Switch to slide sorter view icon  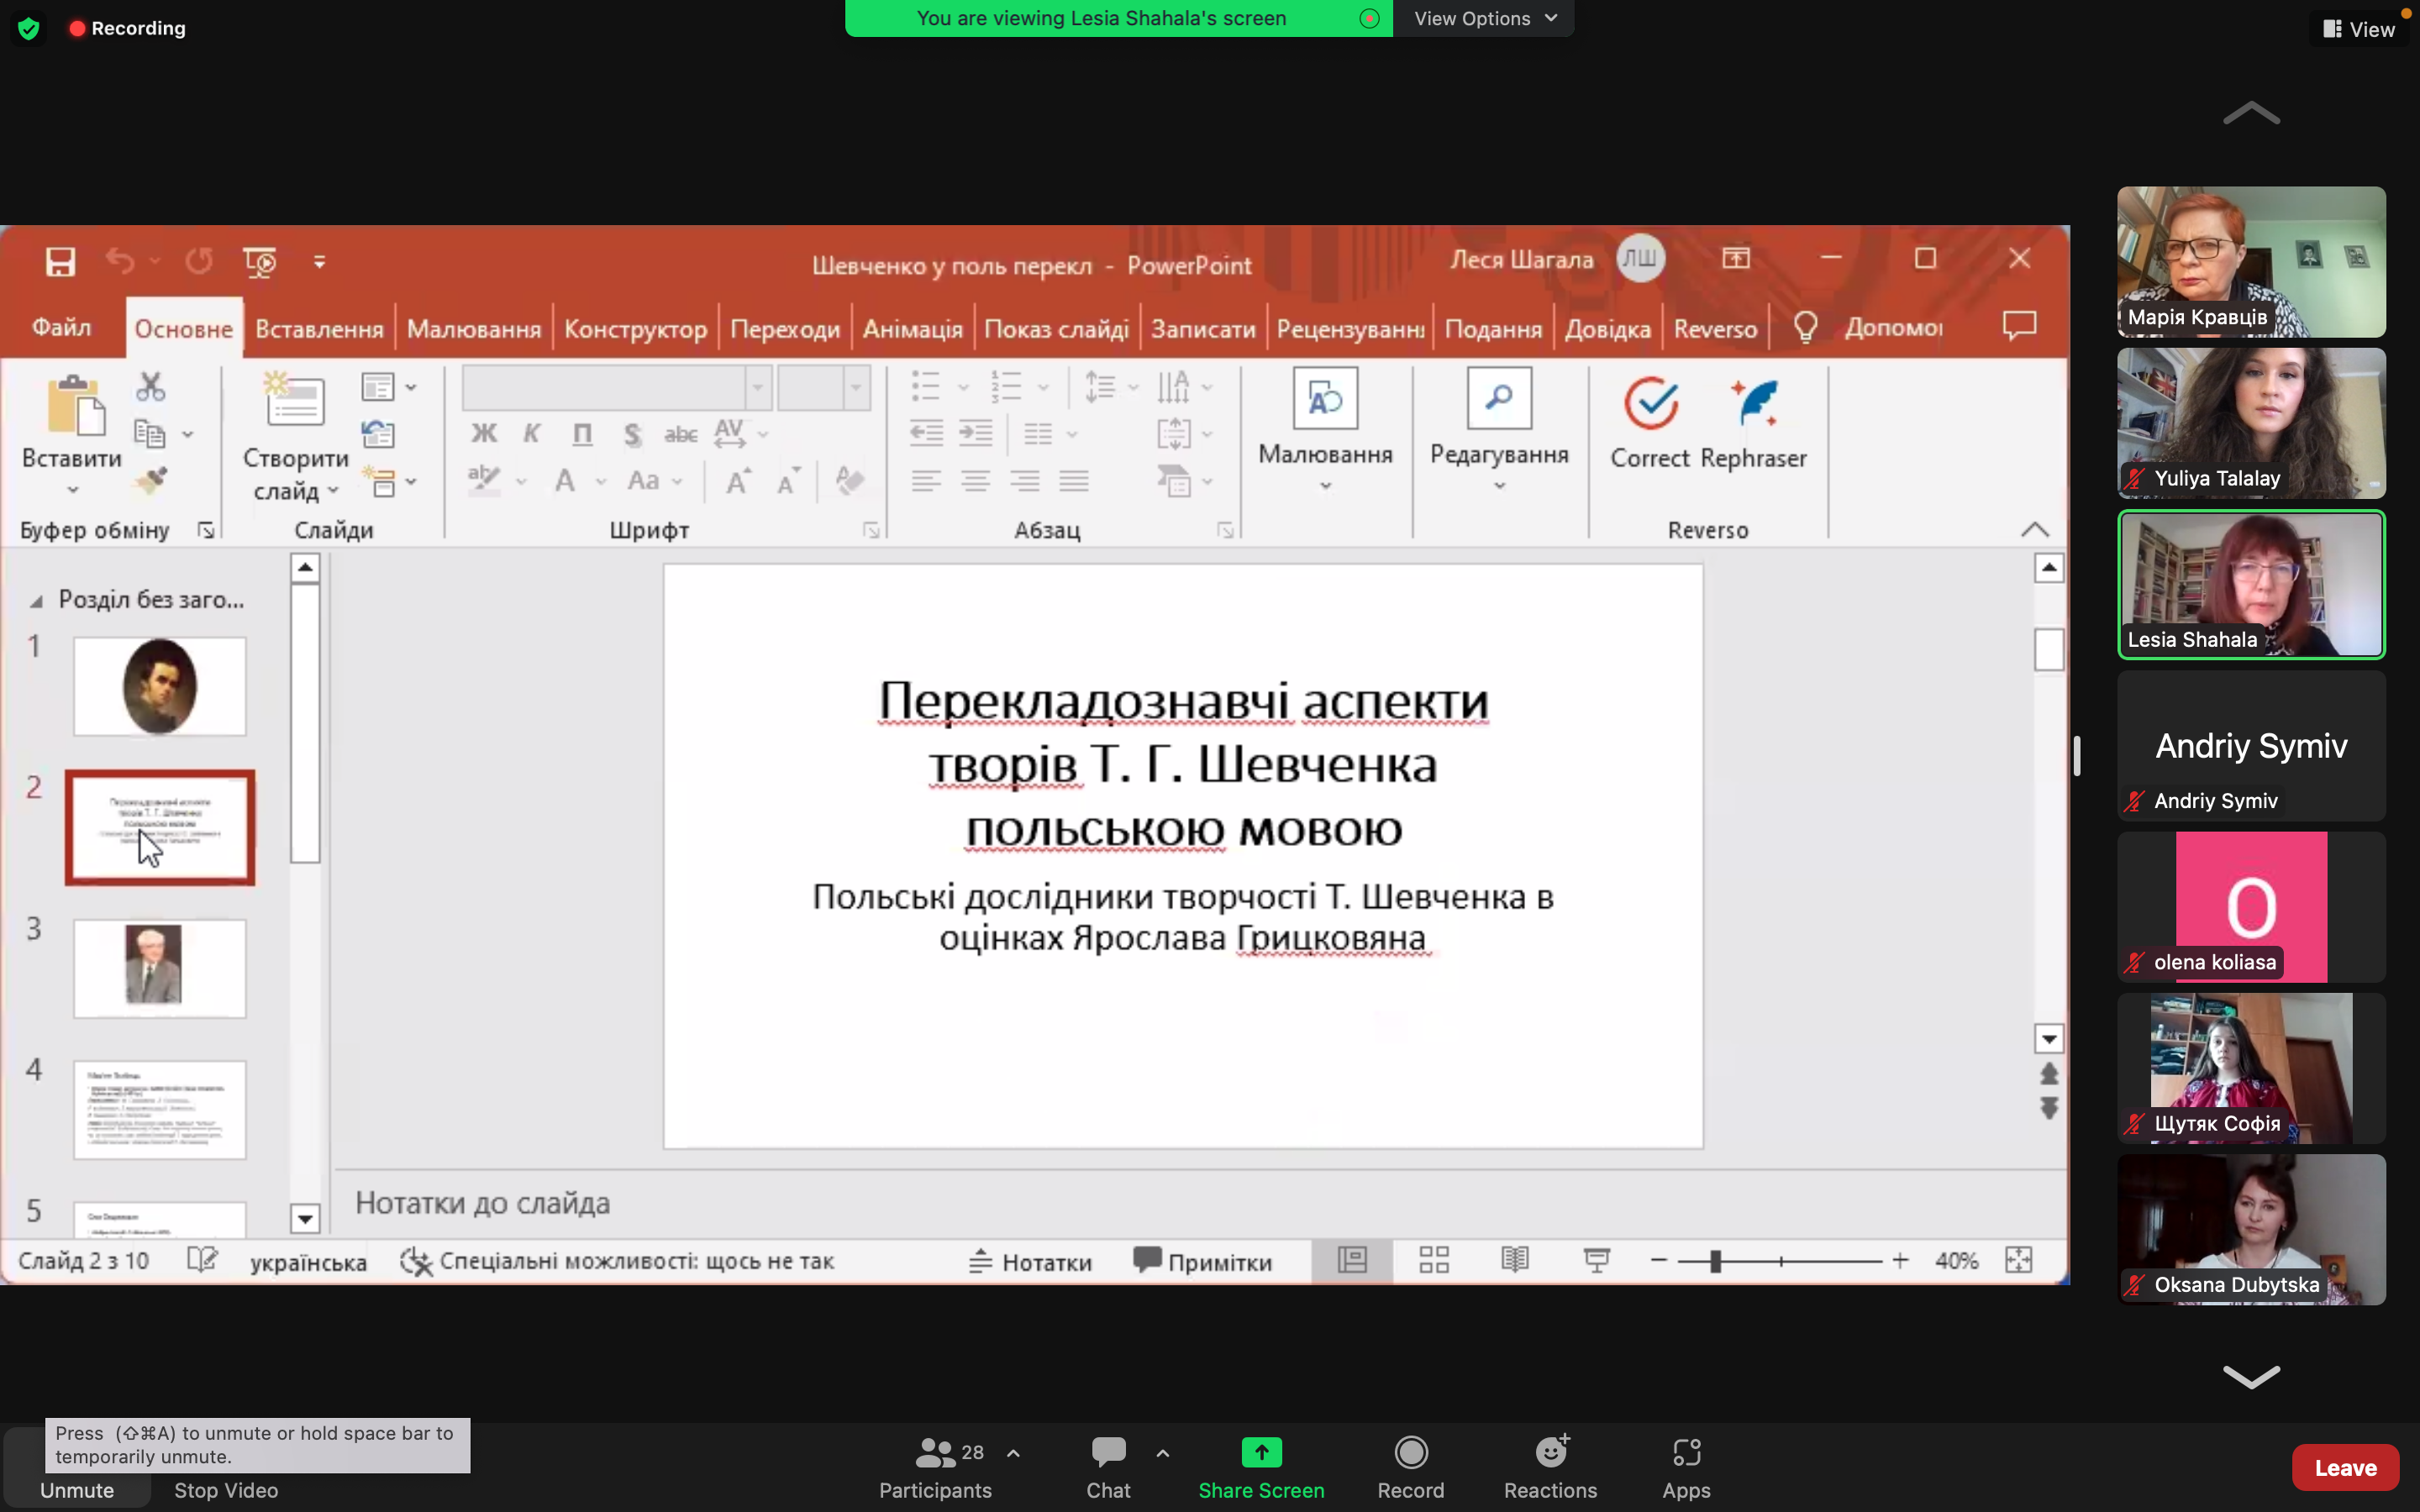coord(1434,1260)
